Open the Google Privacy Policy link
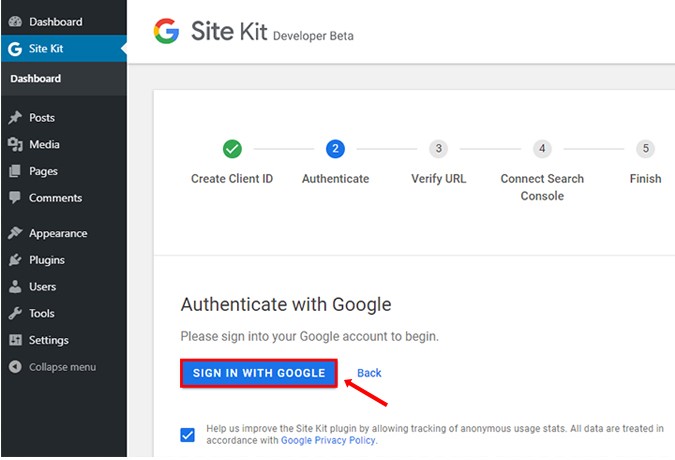The width and height of the screenshot is (675, 460). point(329,440)
